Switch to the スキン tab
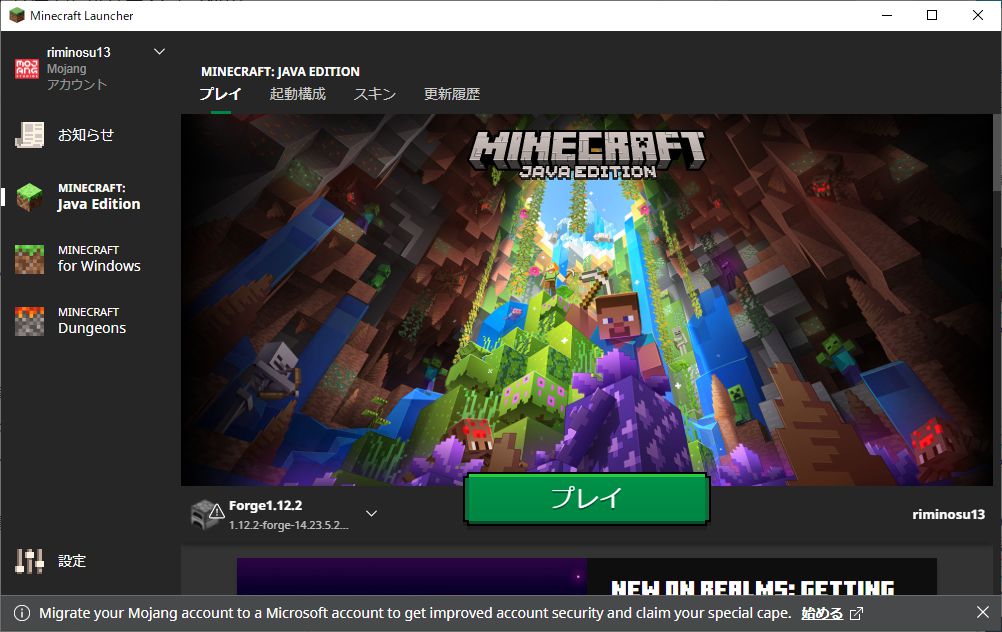Viewport: 1002px width, 632px height. click(377, 93)
